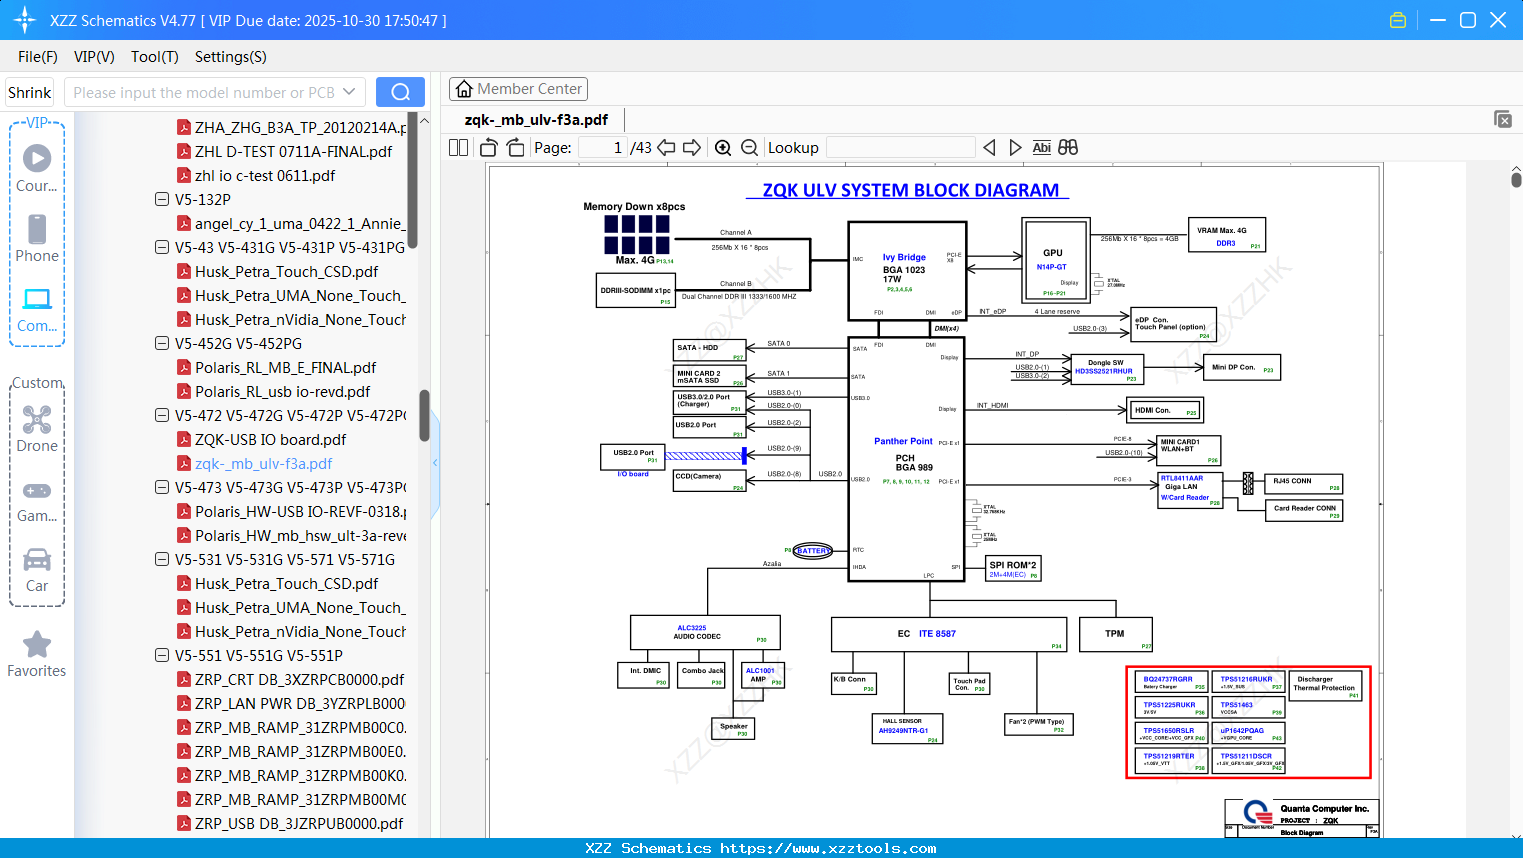This screenshot has height=858, width=1523.
Task: Open the VIP(V) menu
Action: [94, 57]
